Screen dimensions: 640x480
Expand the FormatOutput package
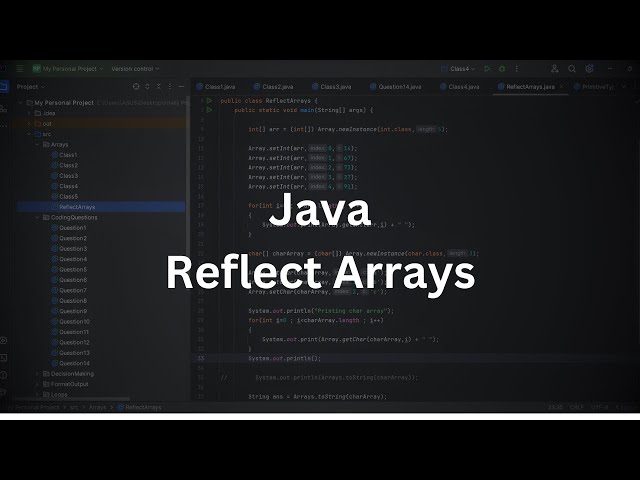point(37,384)
